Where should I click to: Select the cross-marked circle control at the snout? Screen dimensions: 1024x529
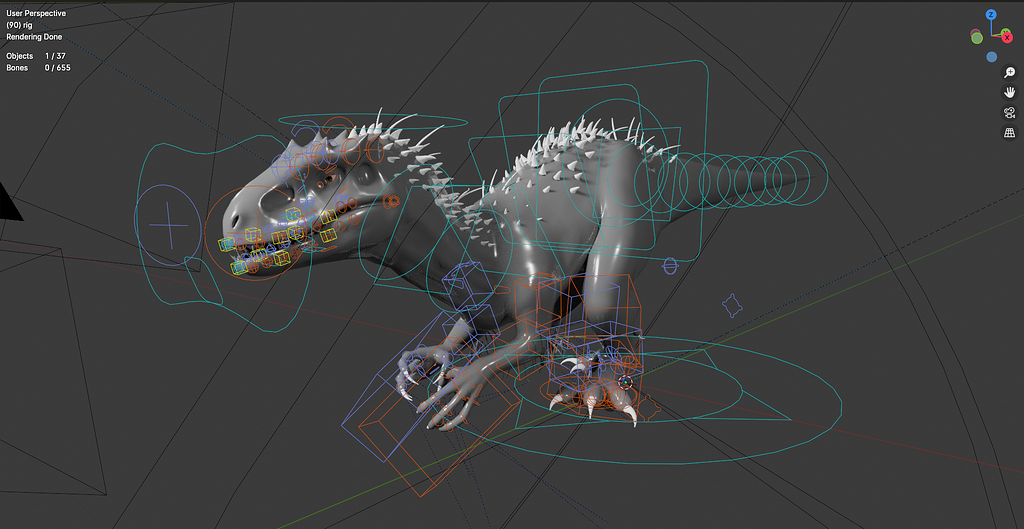click(168, 225)
